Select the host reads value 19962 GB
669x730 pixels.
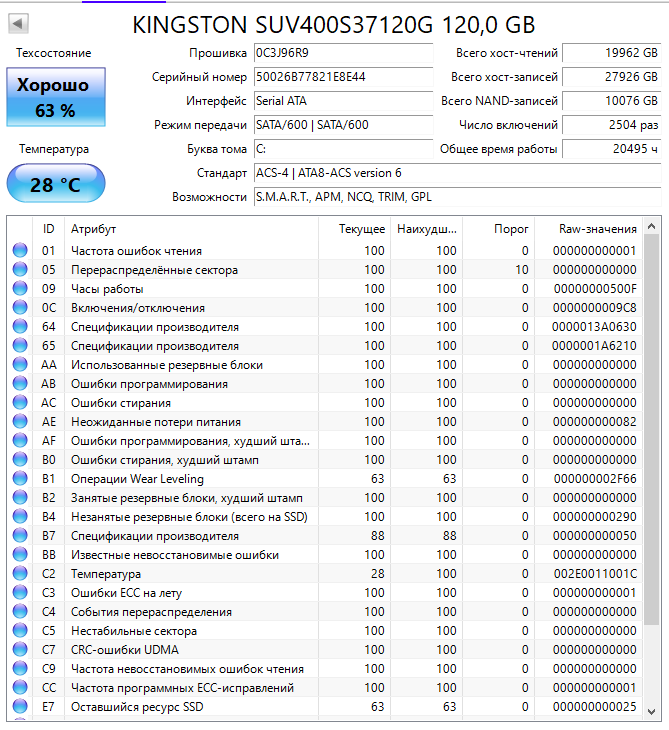click(x=612, y=53)
